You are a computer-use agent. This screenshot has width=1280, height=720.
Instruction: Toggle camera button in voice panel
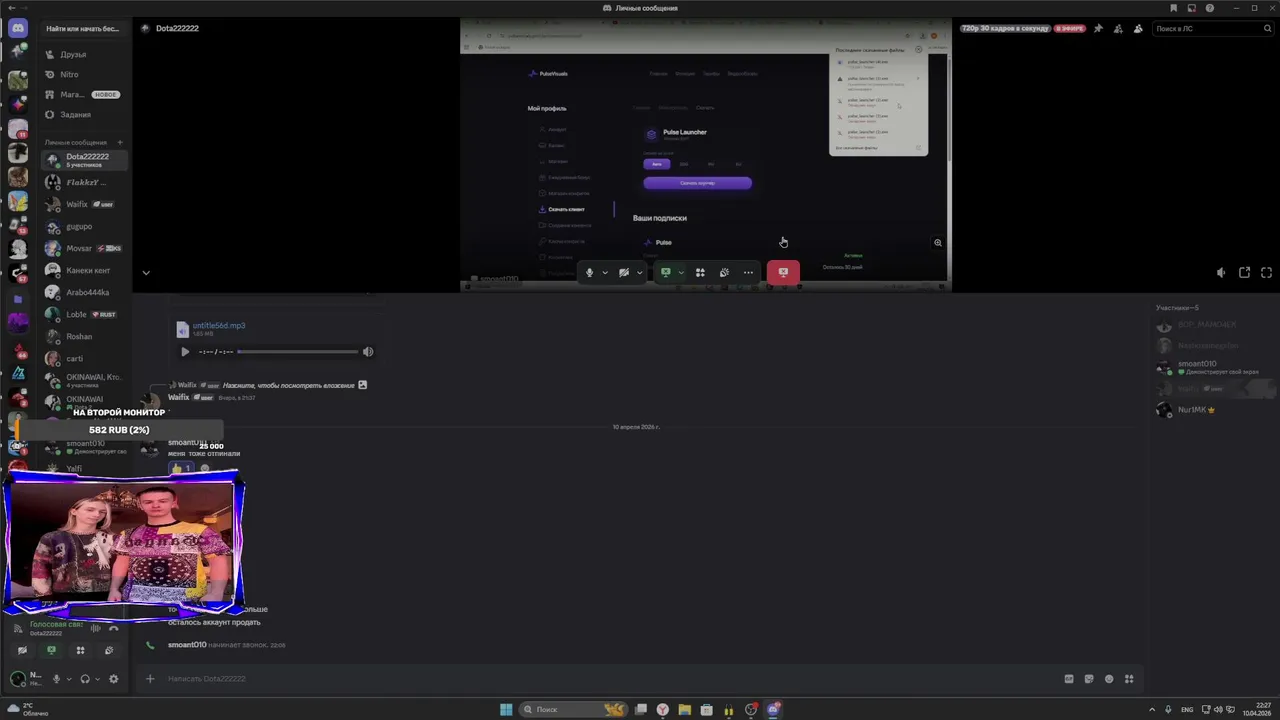pos(22,650)
